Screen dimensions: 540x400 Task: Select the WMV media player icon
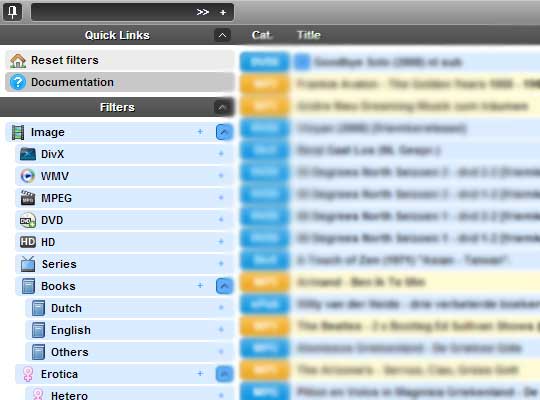click(x=28, y=176)
